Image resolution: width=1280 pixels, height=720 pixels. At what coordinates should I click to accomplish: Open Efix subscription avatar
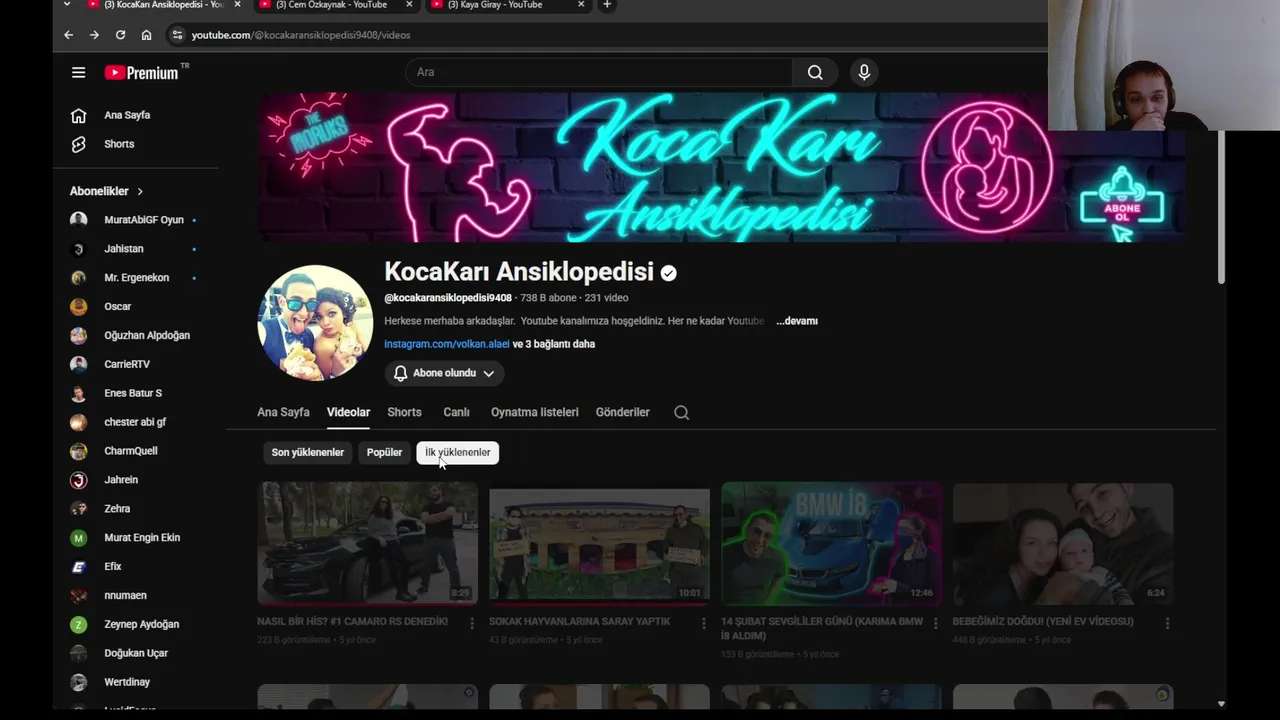[x=78, y=566]
